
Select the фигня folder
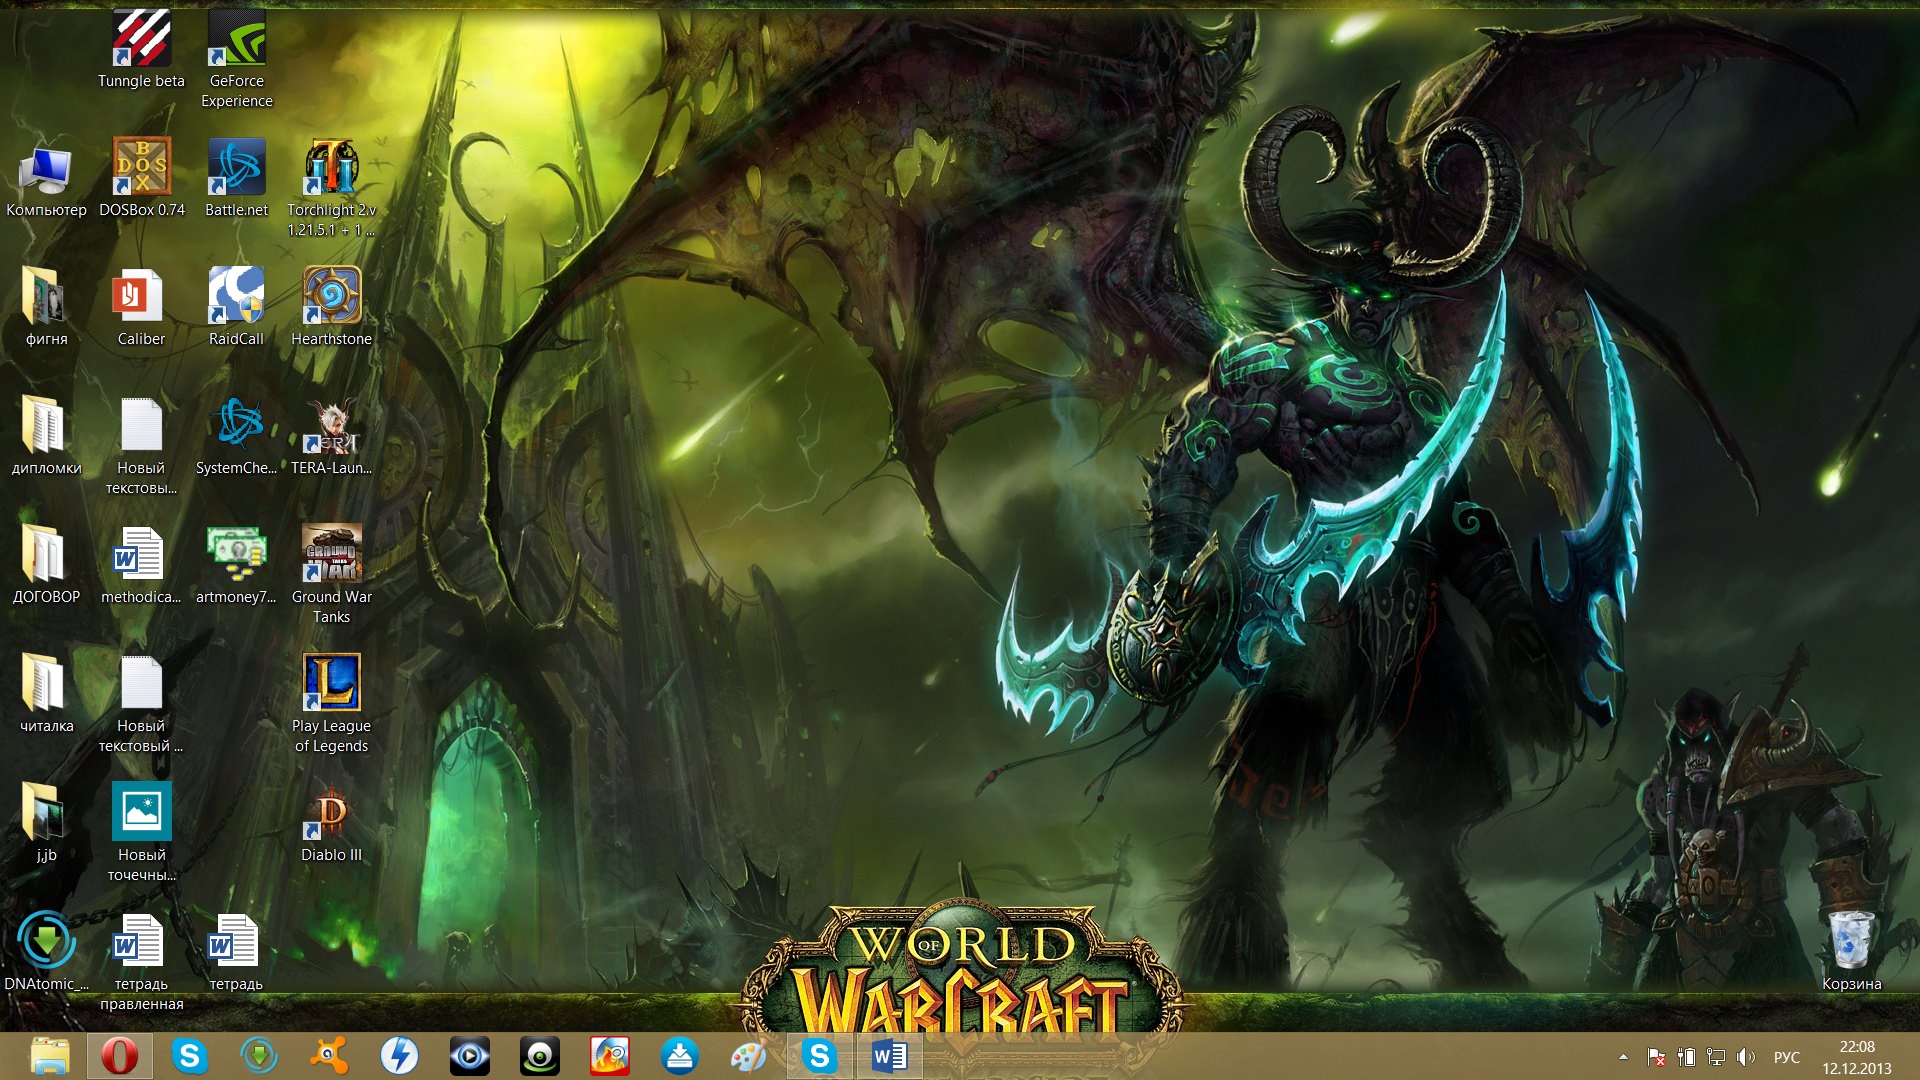click(x=46, y=307)
